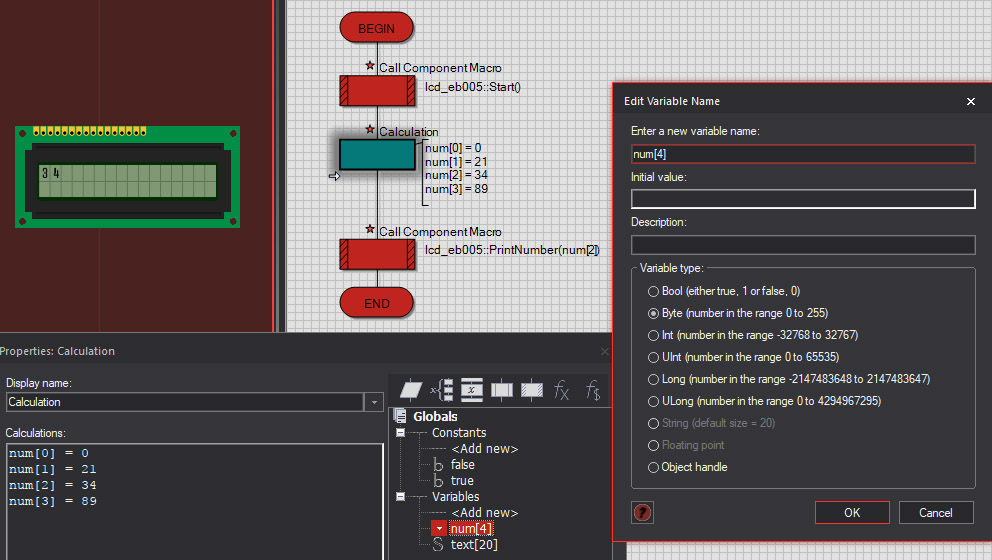This screenshot has height=560, width=992.
Task: Click the Globals tree root label
Action: [435, 416]
